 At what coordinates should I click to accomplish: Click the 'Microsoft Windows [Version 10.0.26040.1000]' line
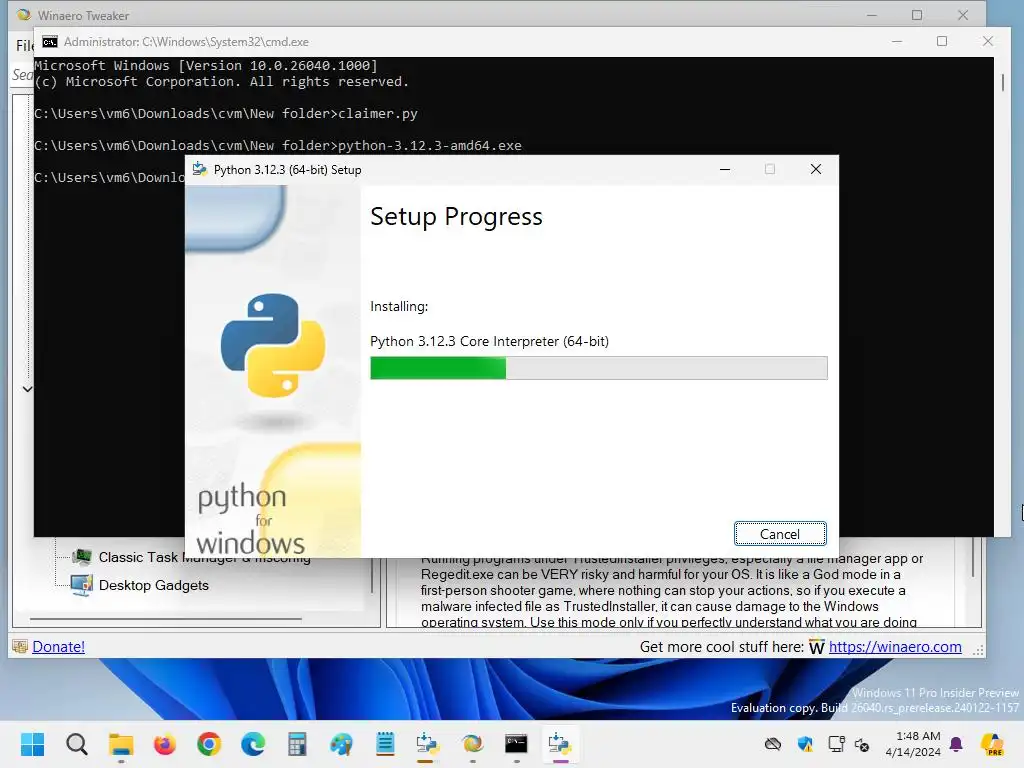tap(206, 65)
